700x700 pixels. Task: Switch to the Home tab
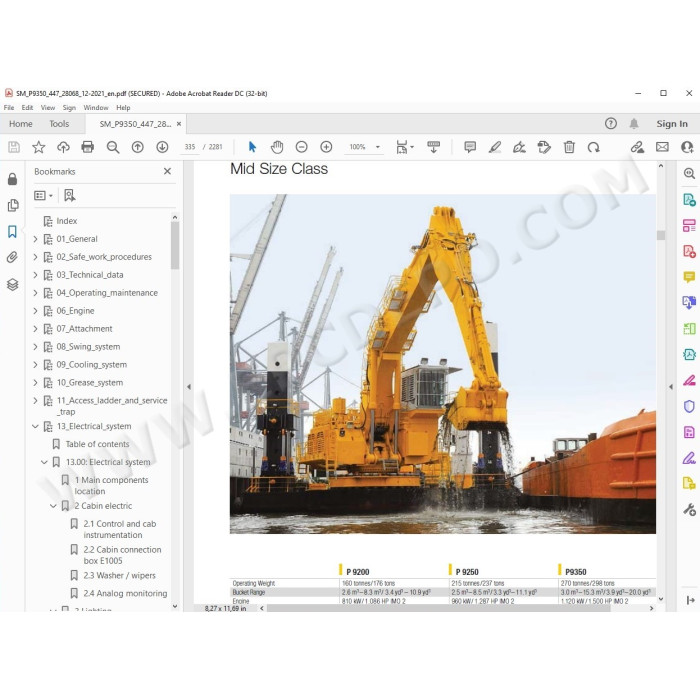(21, 124)
